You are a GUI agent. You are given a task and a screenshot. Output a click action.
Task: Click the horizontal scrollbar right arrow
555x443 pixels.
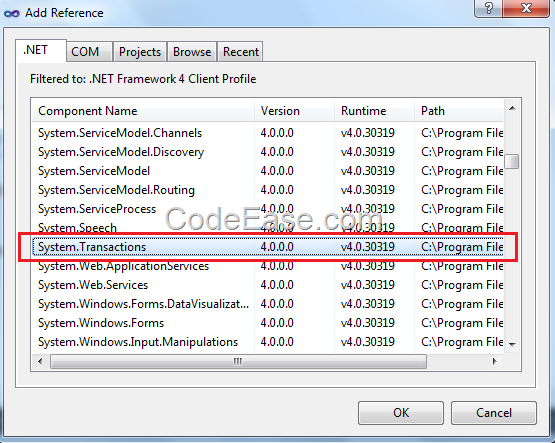point(494,361)
